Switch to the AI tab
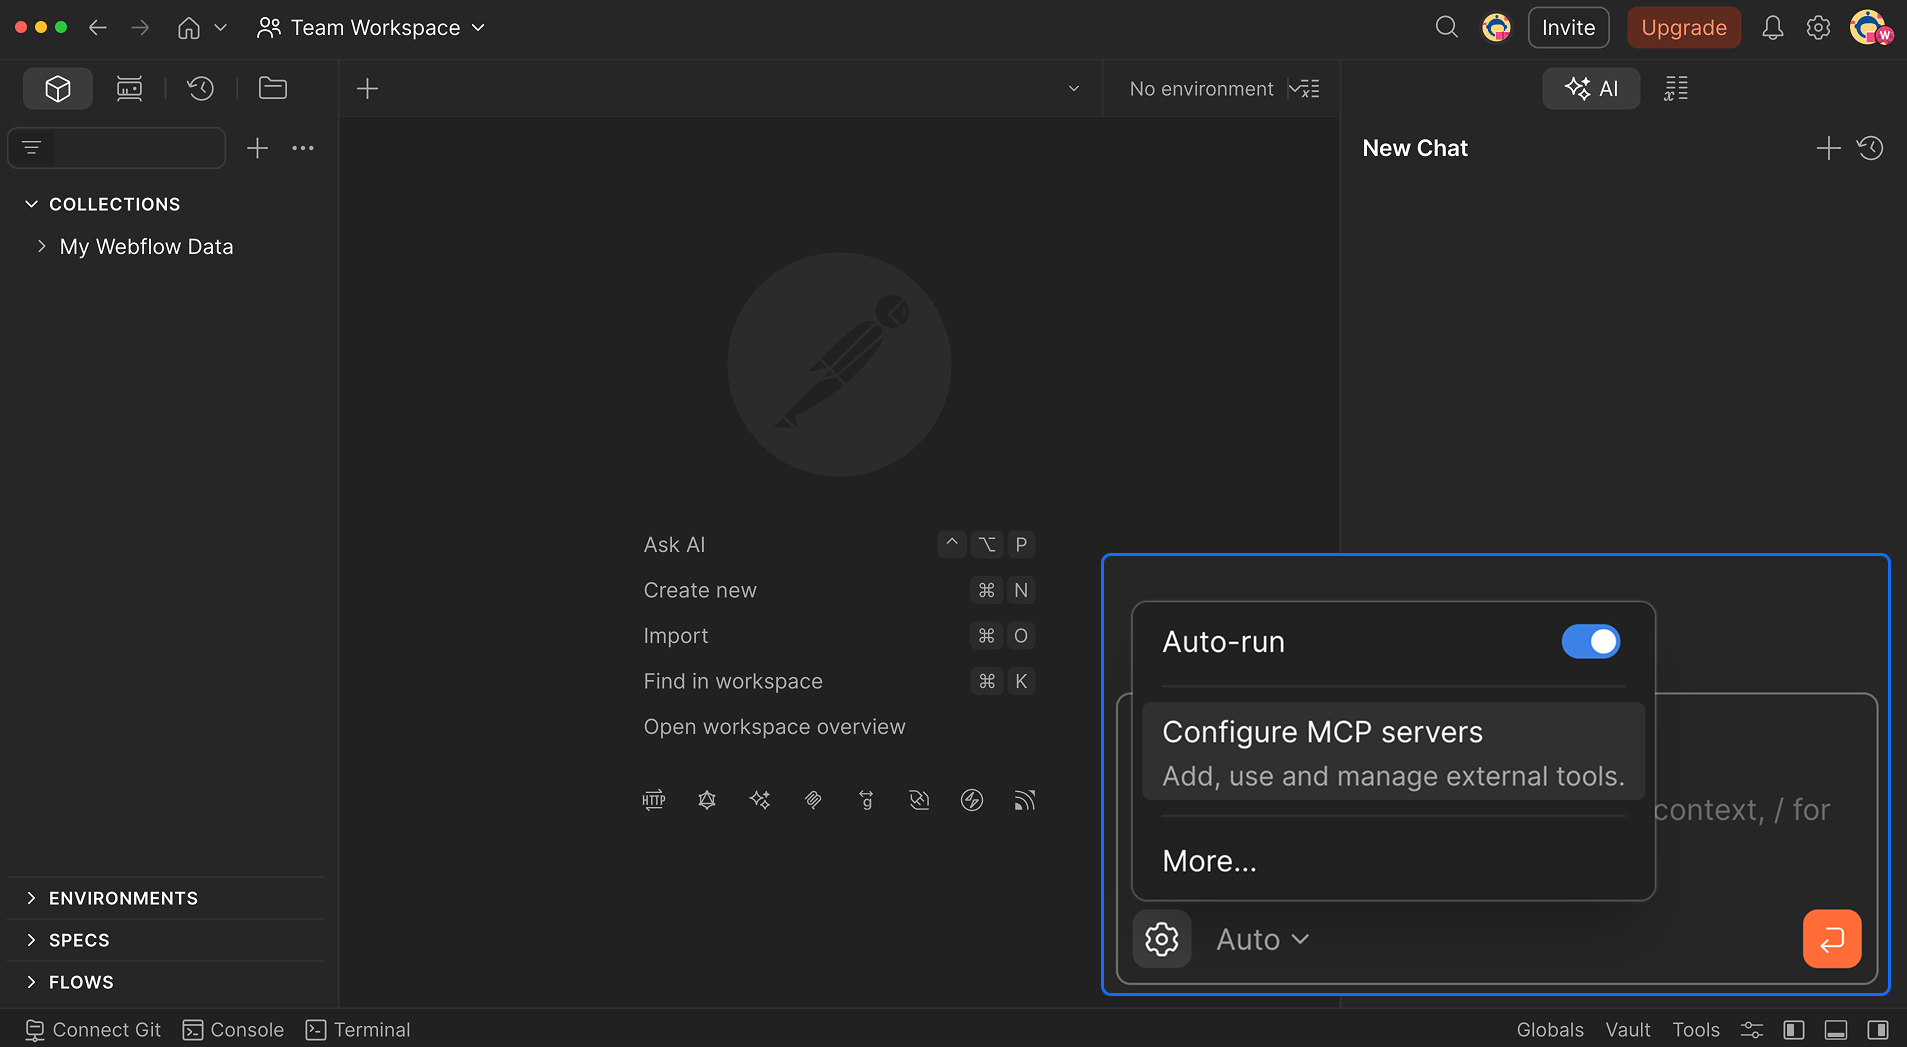Viewport: 1907px width, 1047px height. (x=1591, y=88)
